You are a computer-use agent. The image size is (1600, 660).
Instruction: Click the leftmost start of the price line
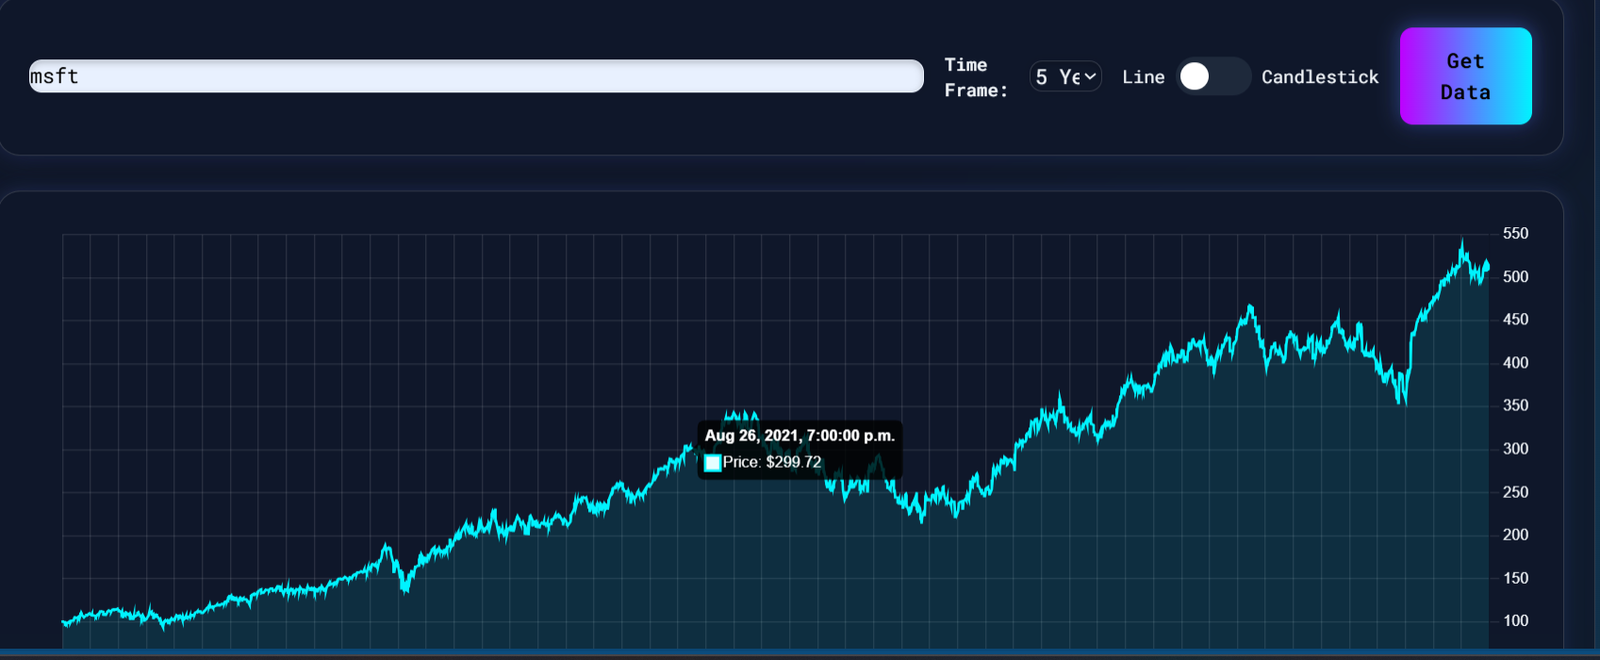point(64,622)
